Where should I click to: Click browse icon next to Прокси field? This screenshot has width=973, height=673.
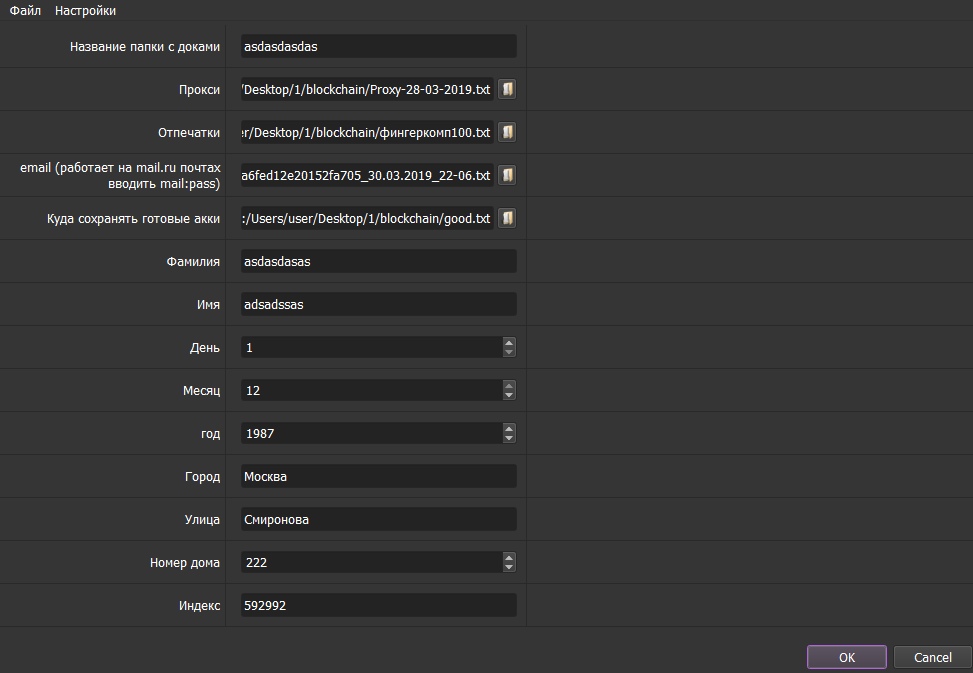pos(507,89)
